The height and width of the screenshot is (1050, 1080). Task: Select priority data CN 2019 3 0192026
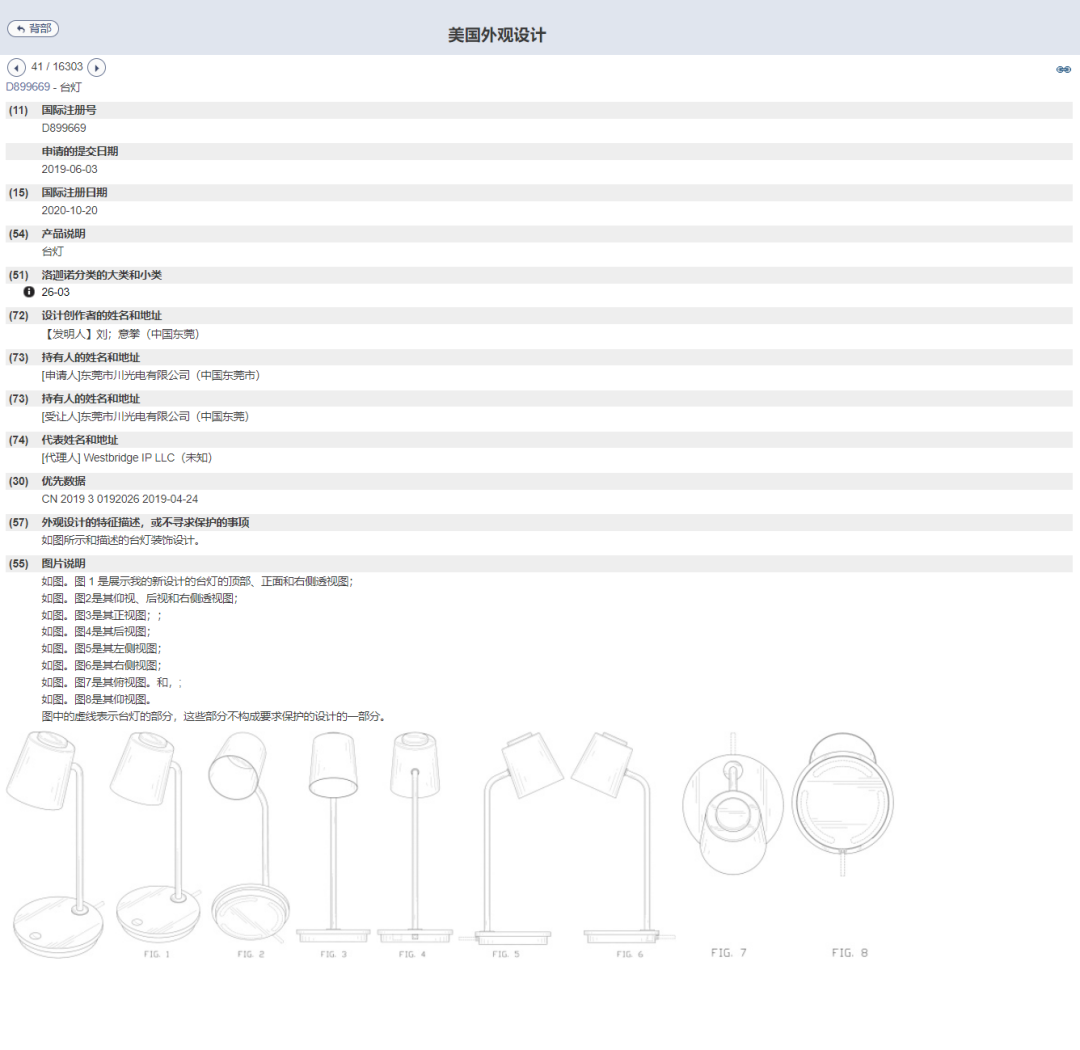[x=120, y=499]
